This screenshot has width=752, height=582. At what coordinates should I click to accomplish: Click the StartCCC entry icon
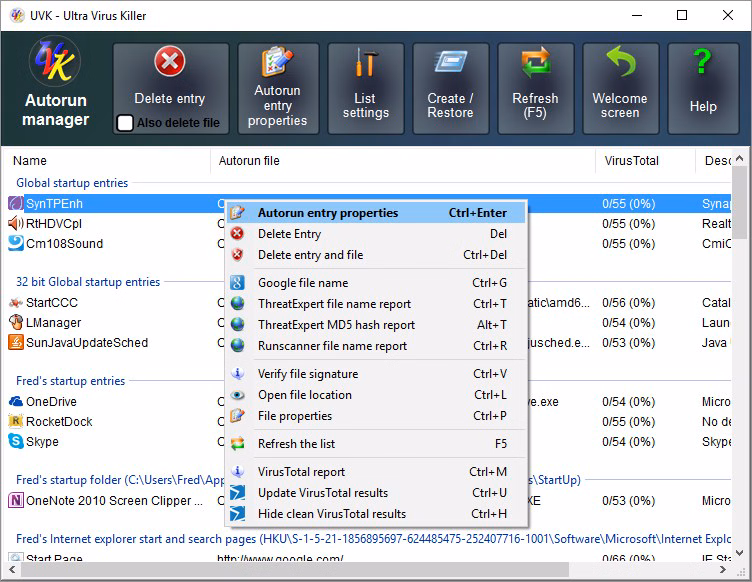click(15, 303)
